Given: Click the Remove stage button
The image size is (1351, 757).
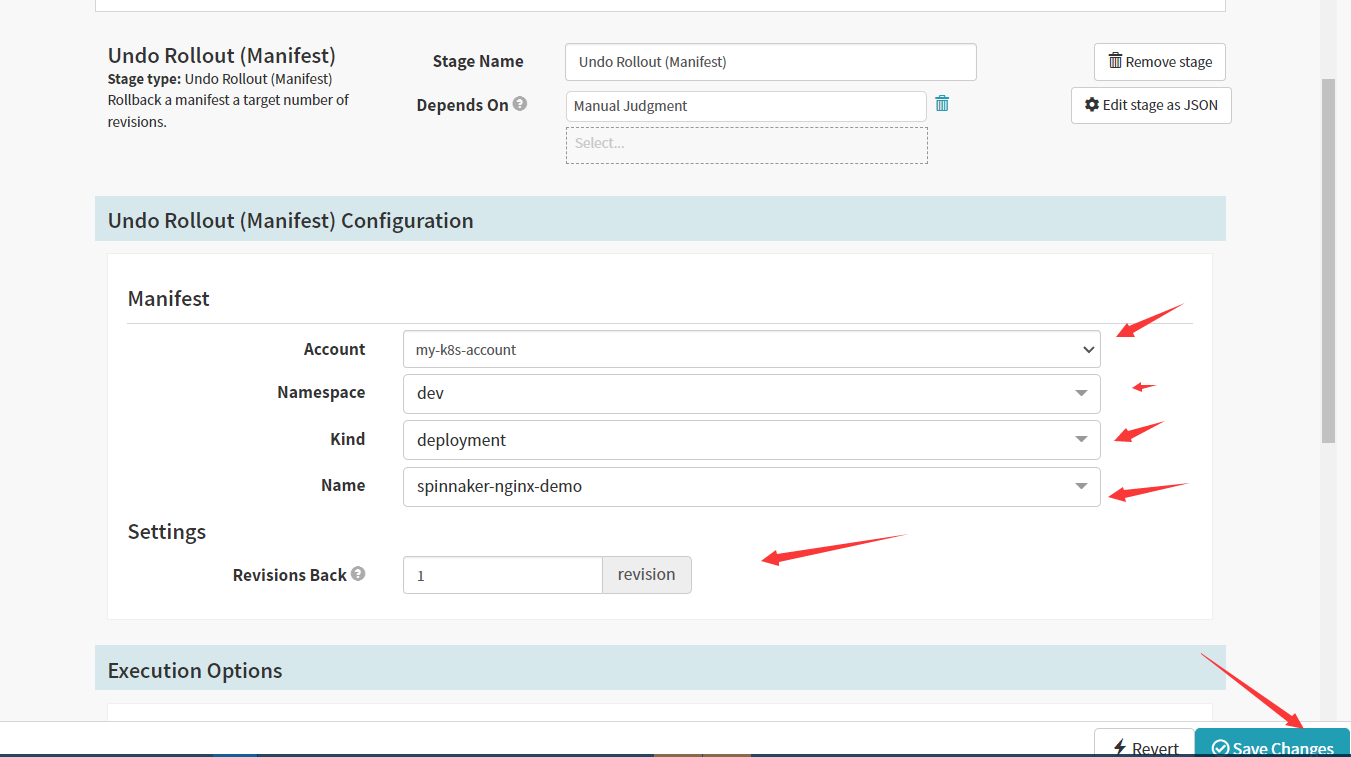Looking at the screenshot, I should click(1159, 62).
